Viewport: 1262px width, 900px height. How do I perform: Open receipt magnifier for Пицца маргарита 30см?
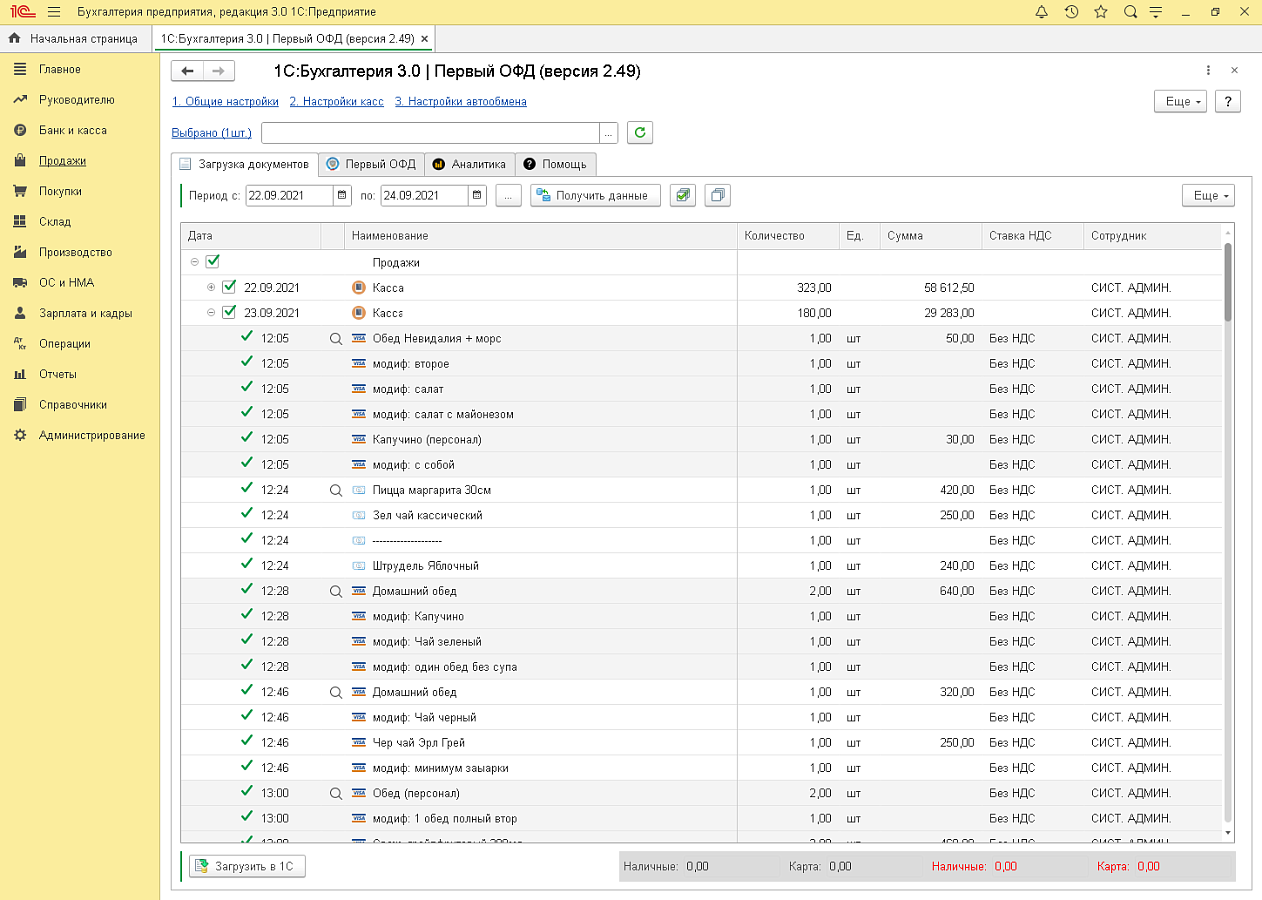336,490
